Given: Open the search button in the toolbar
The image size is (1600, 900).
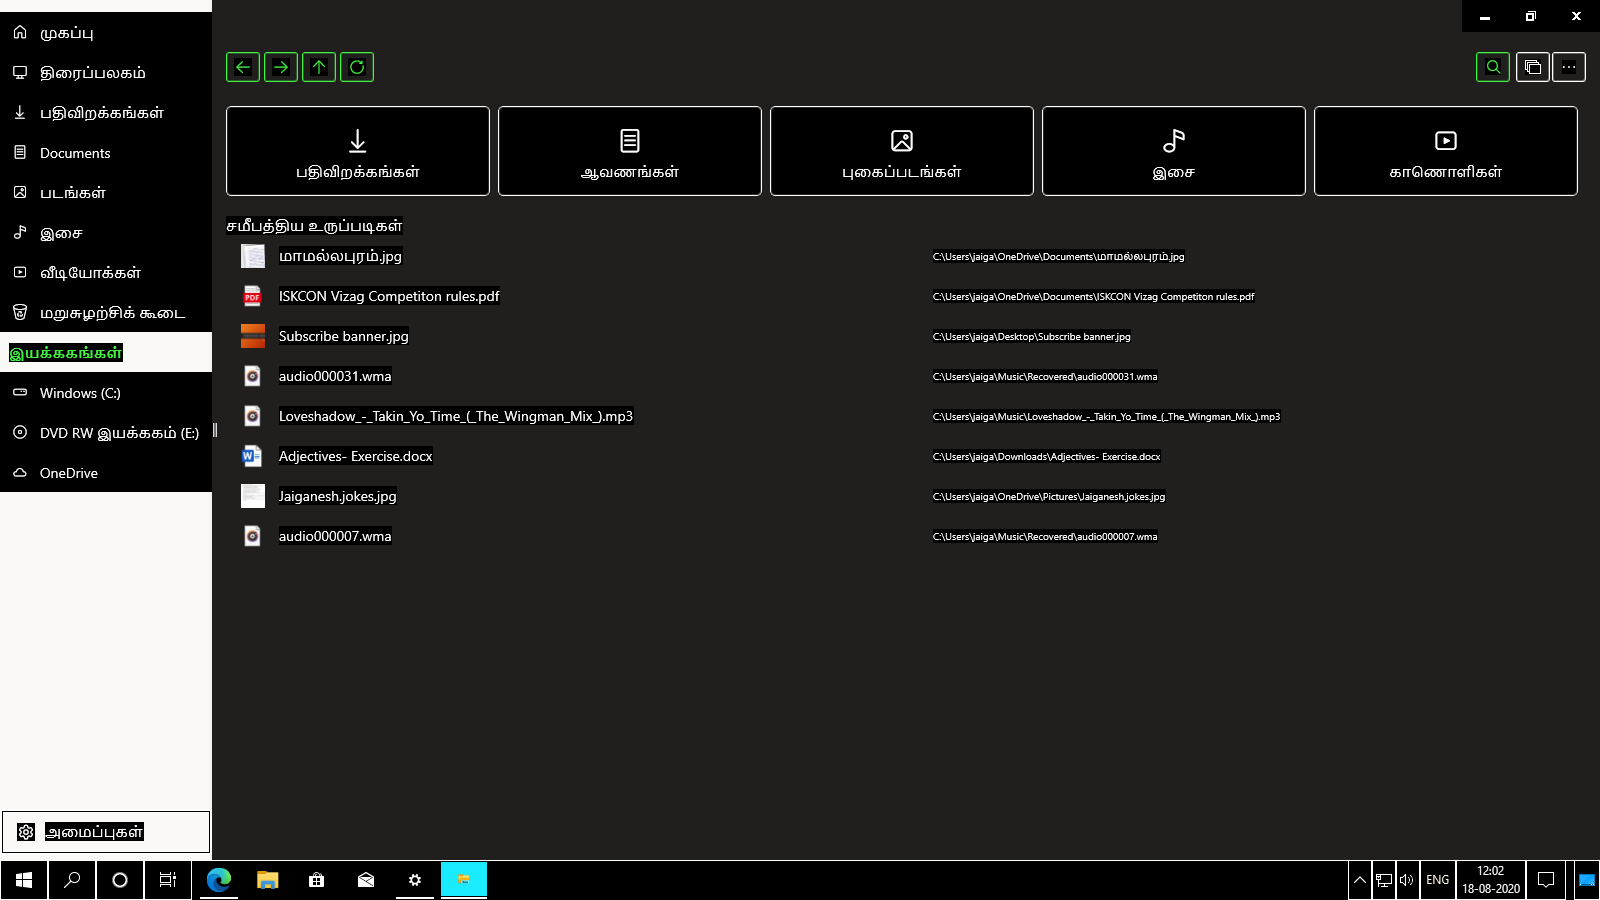Looking at the screenshot, I should click(x=1493, y=67).
